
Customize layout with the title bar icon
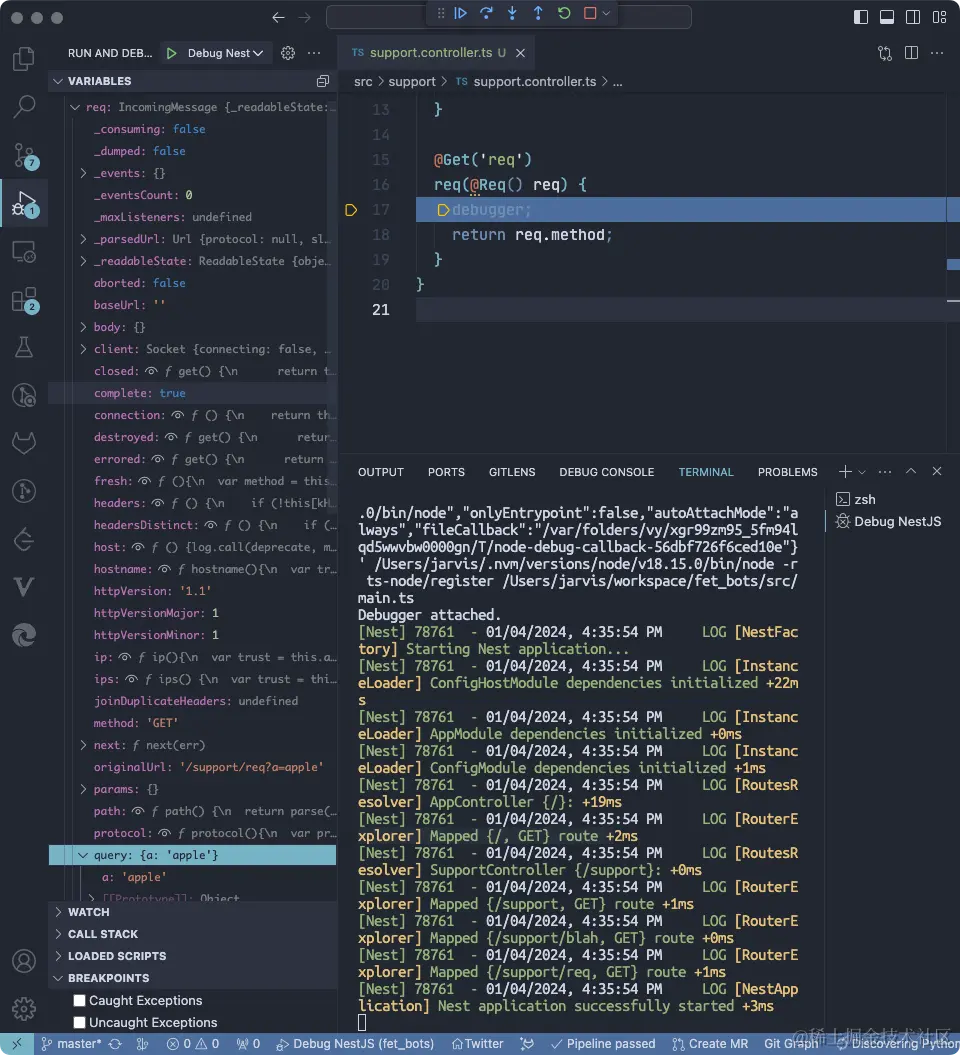(x=940, y=17)
